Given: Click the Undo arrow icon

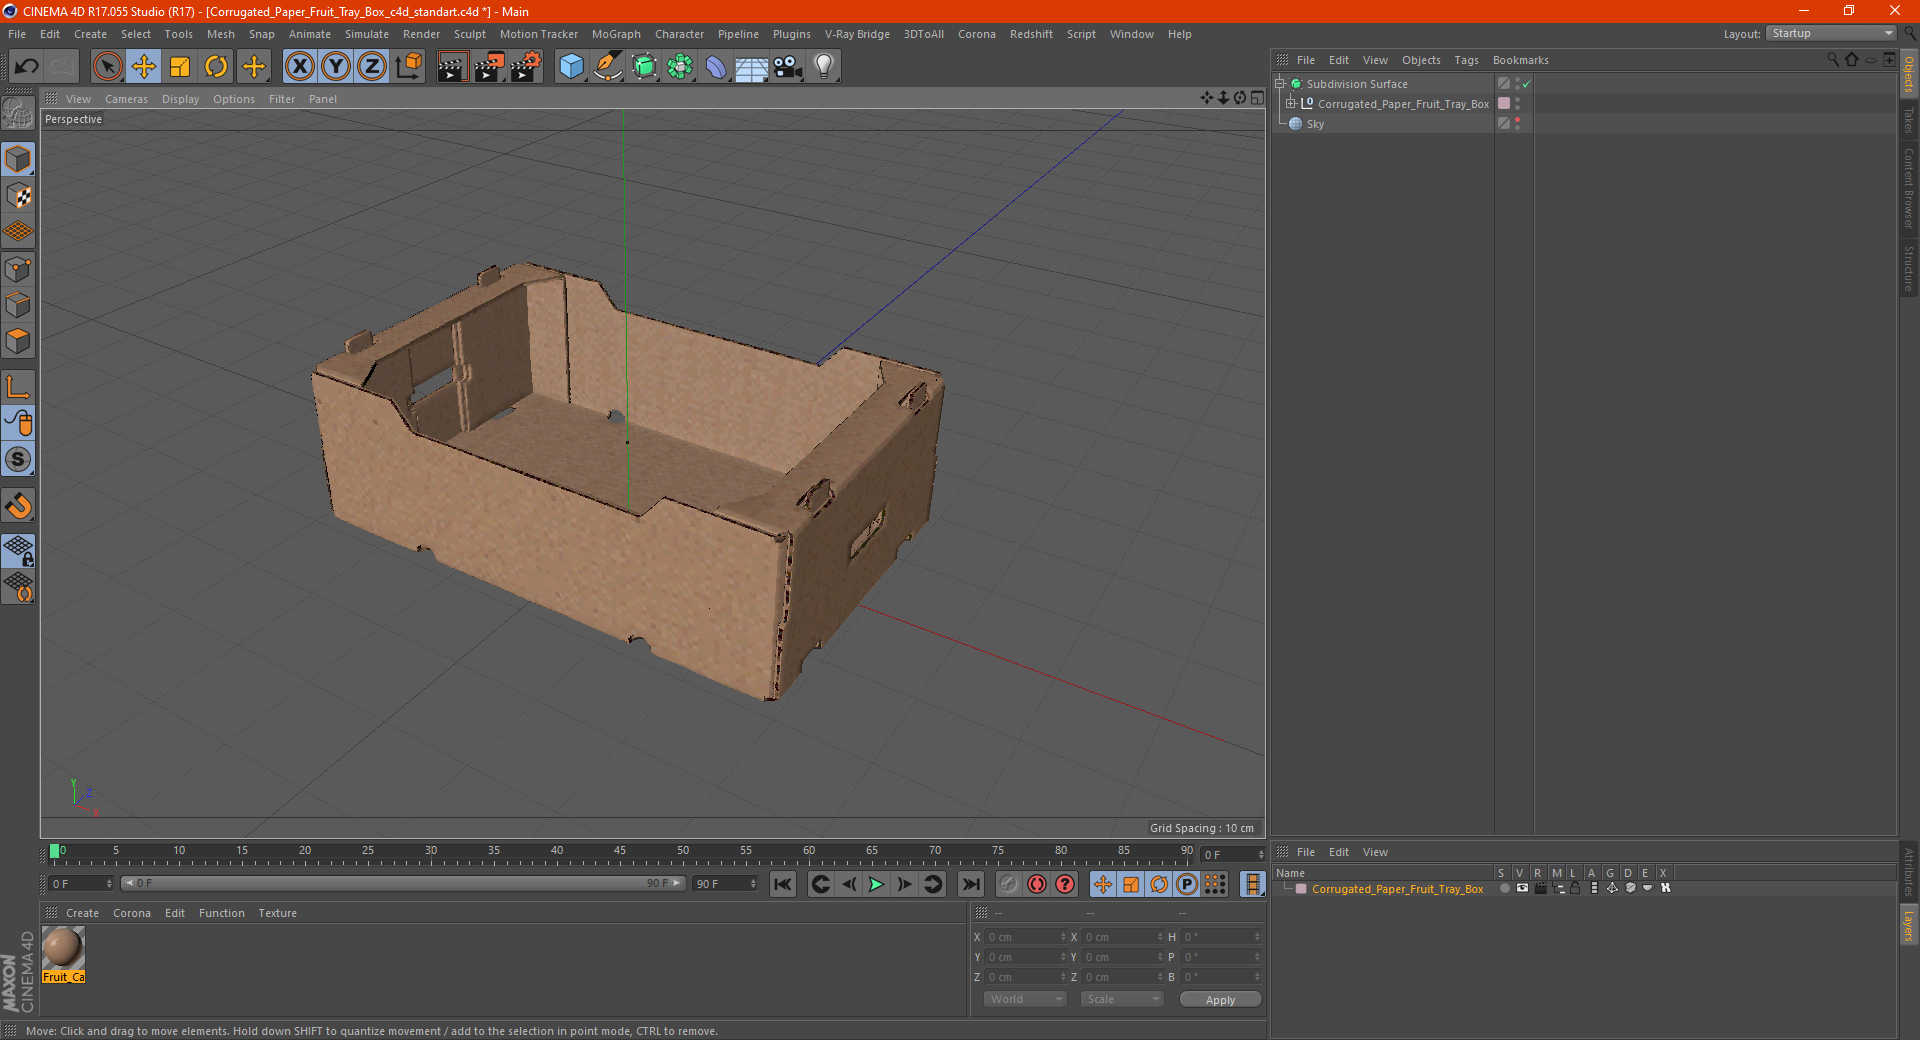Looking at the screenshot, I should (27, 67).
